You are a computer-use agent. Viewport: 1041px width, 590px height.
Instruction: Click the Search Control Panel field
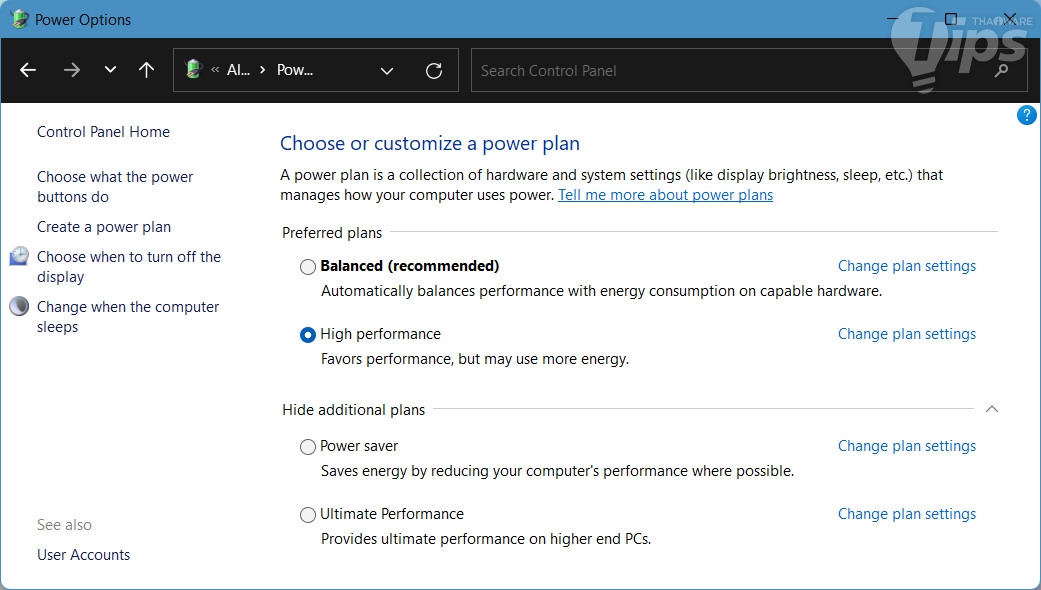(x=730, y=71)
